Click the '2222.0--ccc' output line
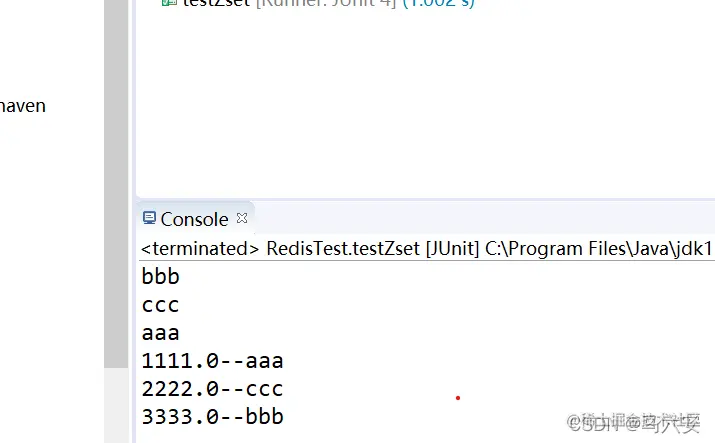715x443 pixels. pos(212,389)
